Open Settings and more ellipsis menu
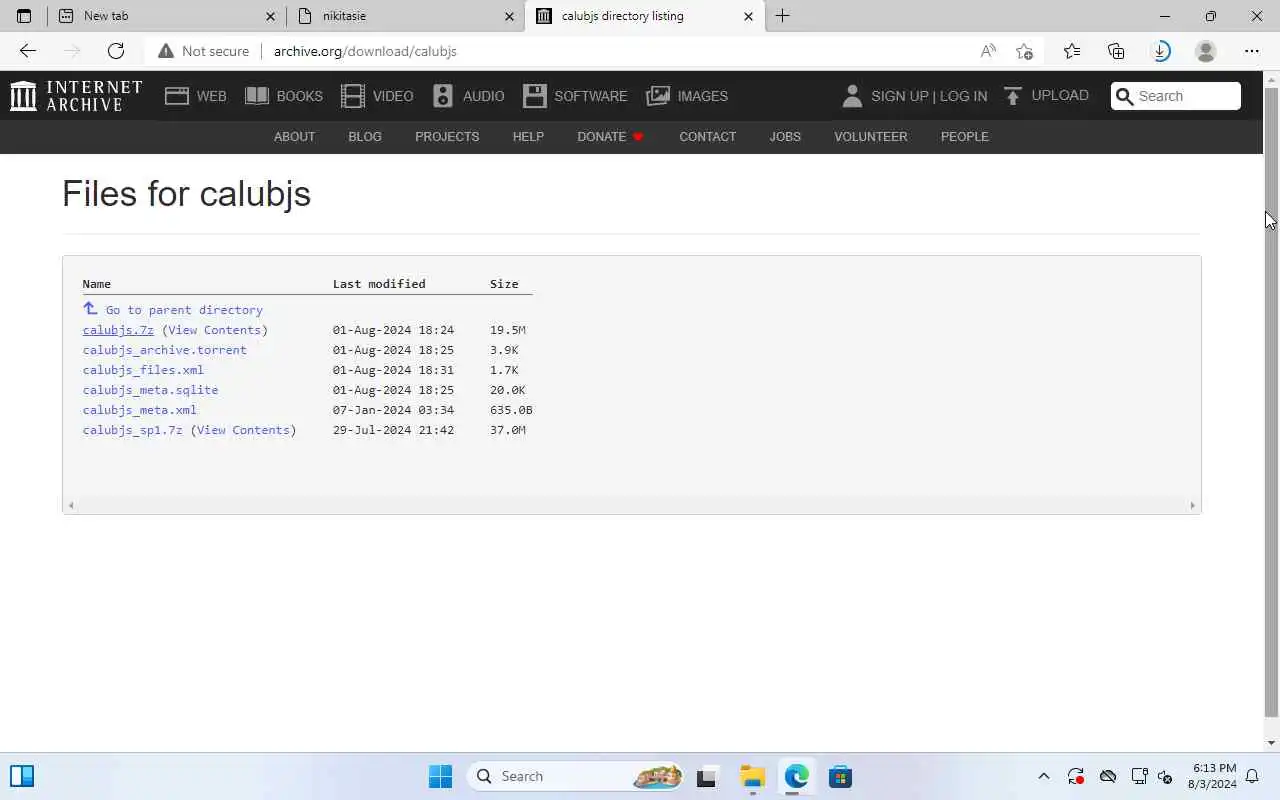This screenshot has width=1280, height=800. click(x=1252, y=51)
